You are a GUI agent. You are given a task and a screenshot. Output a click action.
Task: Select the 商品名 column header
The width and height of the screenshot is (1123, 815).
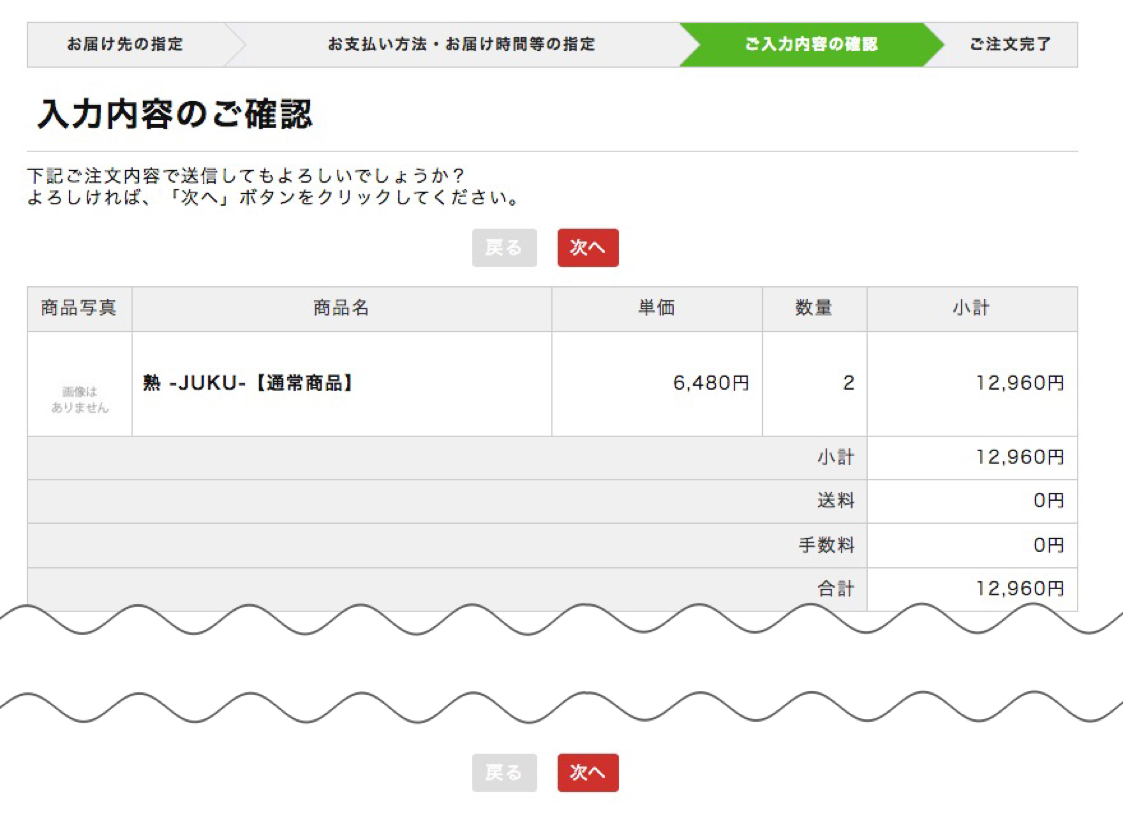click(340, 308)
